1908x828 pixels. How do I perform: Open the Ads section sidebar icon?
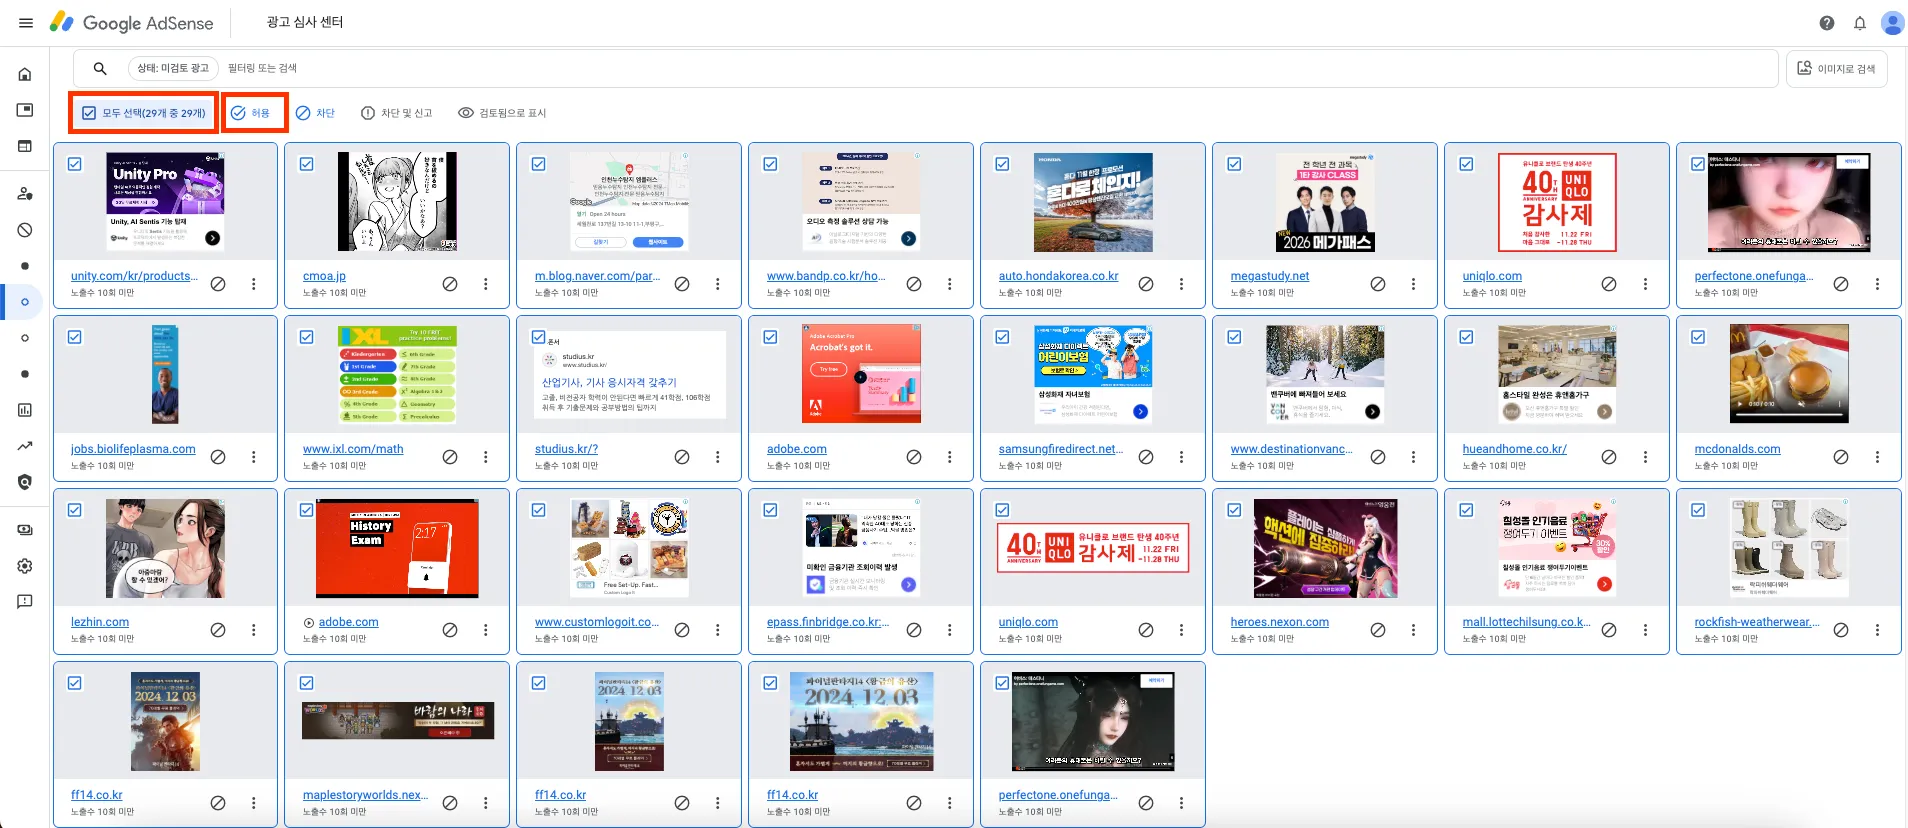(x=25, y=110)
